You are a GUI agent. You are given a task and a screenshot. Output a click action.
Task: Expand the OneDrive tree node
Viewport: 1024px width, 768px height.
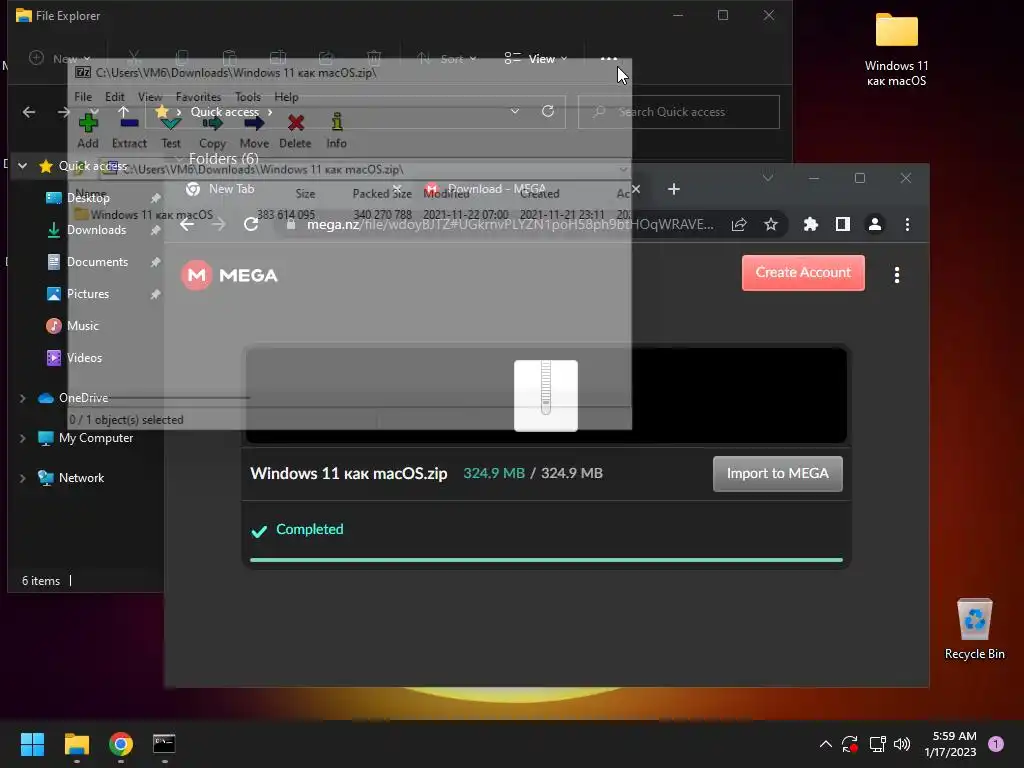tap(22, 398)
